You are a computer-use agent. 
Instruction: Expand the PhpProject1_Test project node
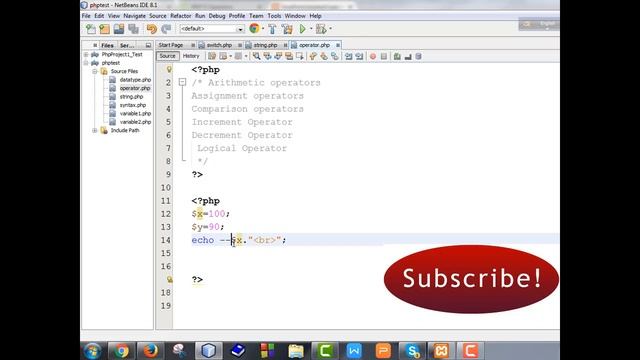[86, 54]
